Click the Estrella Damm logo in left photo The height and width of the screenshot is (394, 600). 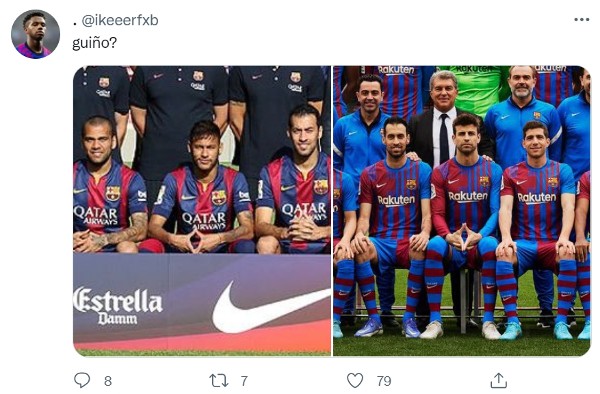click(x=118, y=306)
